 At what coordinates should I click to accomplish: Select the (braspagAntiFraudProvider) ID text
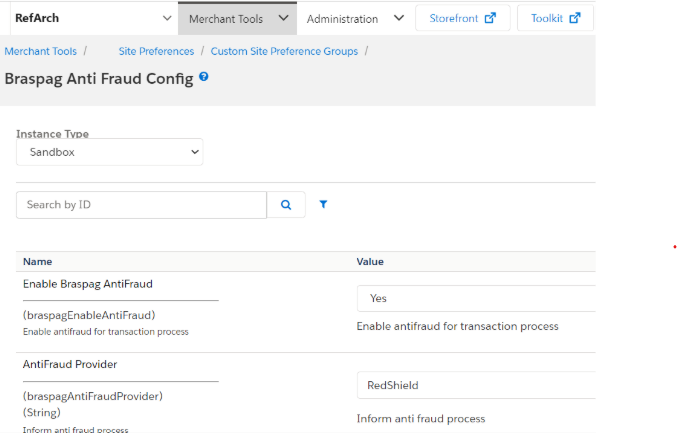pyautogui.click(x=93, y=396)
